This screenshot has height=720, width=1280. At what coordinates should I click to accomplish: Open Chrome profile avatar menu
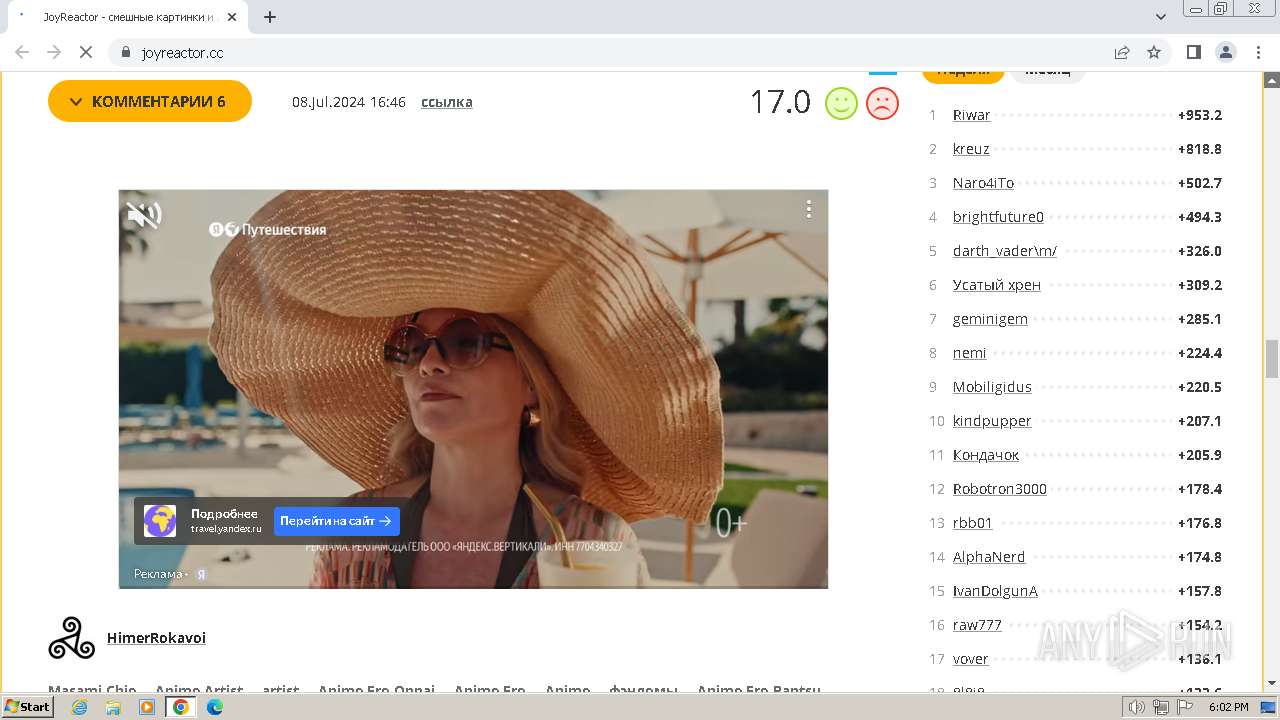click(1226, 52)
